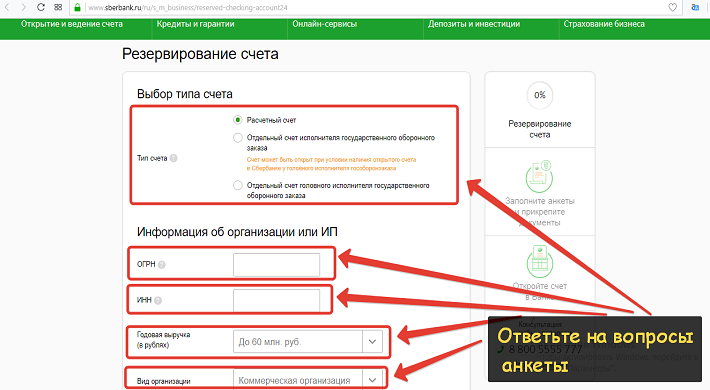
Task: Click the Годовая выручка (в рублях) label
Action: tap(163, 340)
